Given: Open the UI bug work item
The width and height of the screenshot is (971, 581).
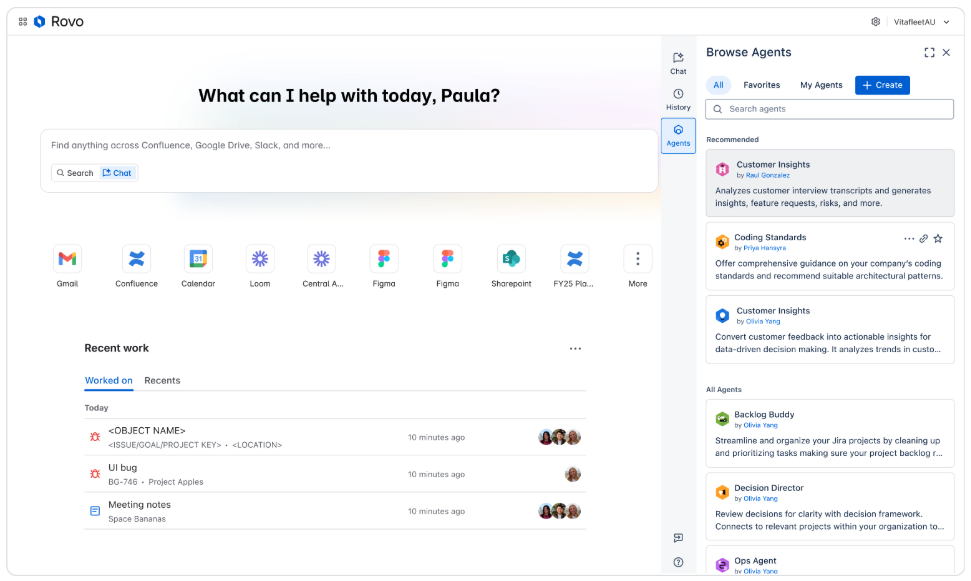Looking at the screenshot, I should 335,474.
